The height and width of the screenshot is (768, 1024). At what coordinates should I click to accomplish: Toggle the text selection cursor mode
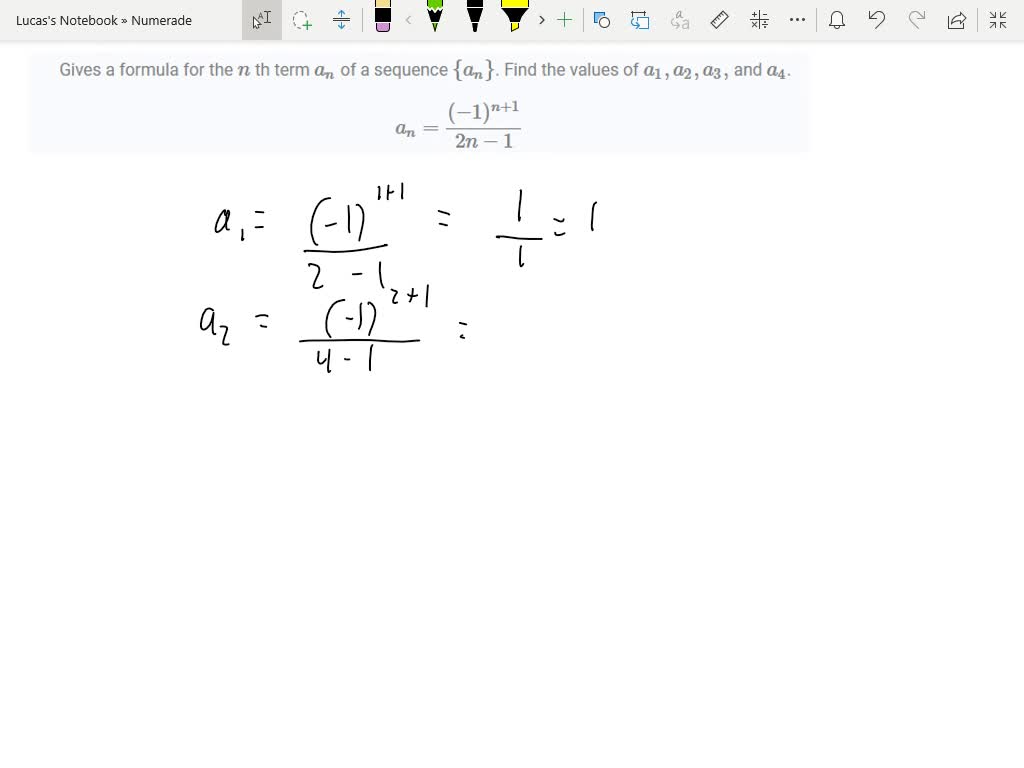[262, 19]
